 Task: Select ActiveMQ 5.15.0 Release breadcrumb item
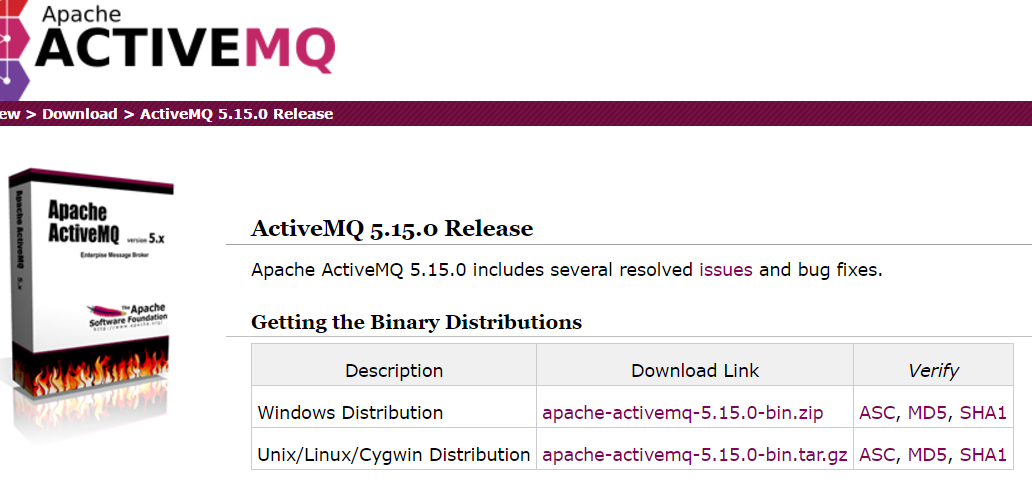(236, 114)
